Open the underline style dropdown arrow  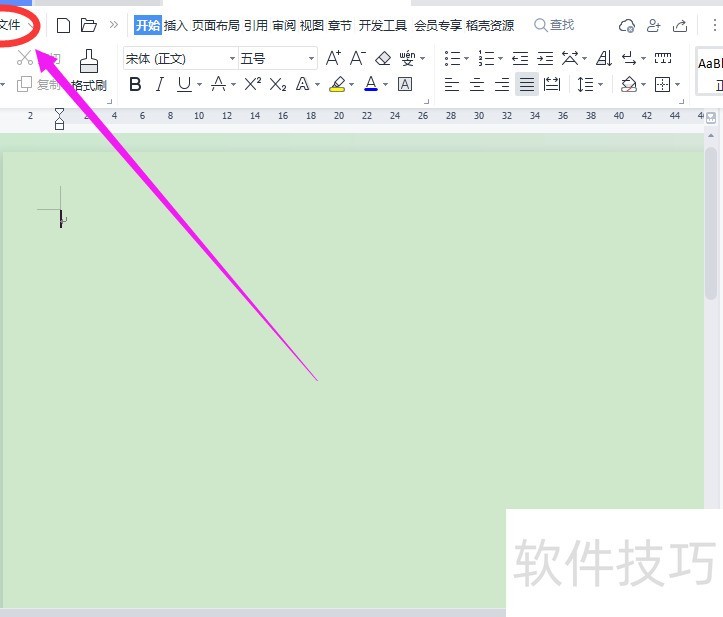pos(199,85)
